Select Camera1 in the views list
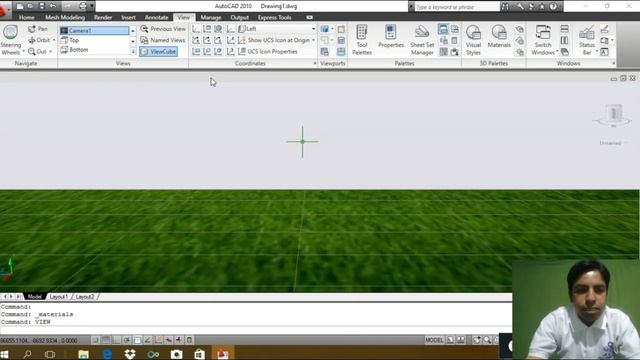Image resolution: width=640 pixels, height=360 pixels. [95, 31]
